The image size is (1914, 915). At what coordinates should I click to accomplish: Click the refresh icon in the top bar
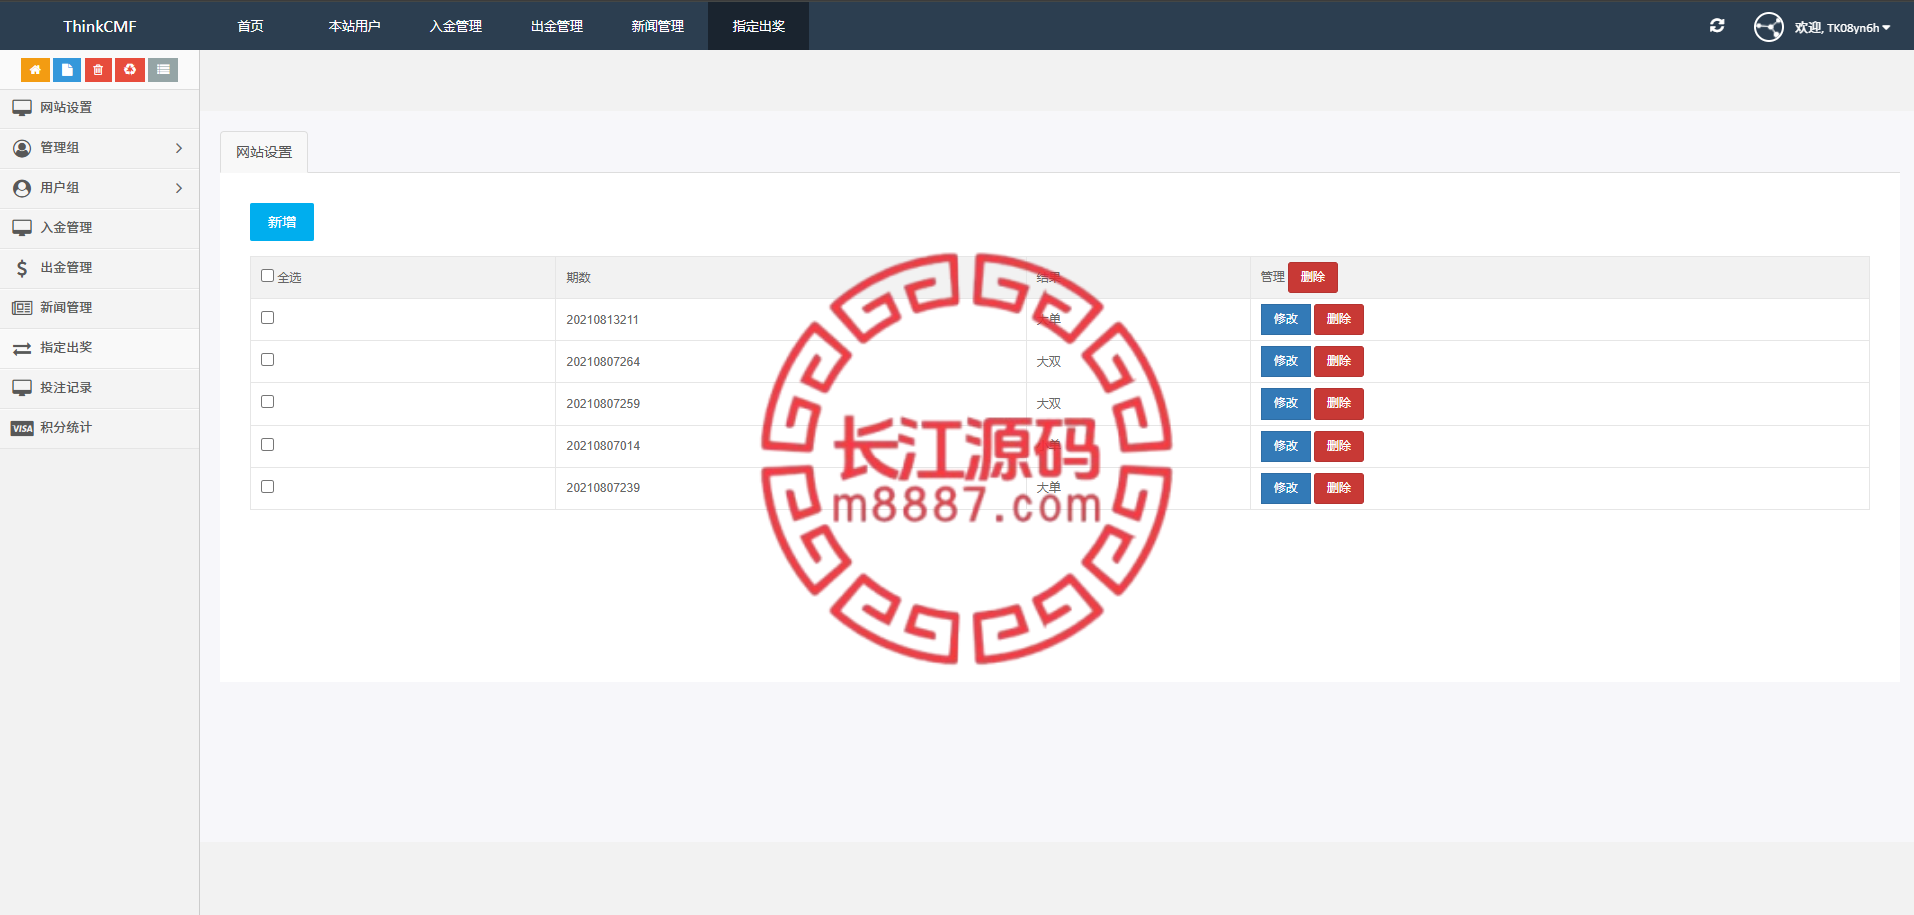1717,26
